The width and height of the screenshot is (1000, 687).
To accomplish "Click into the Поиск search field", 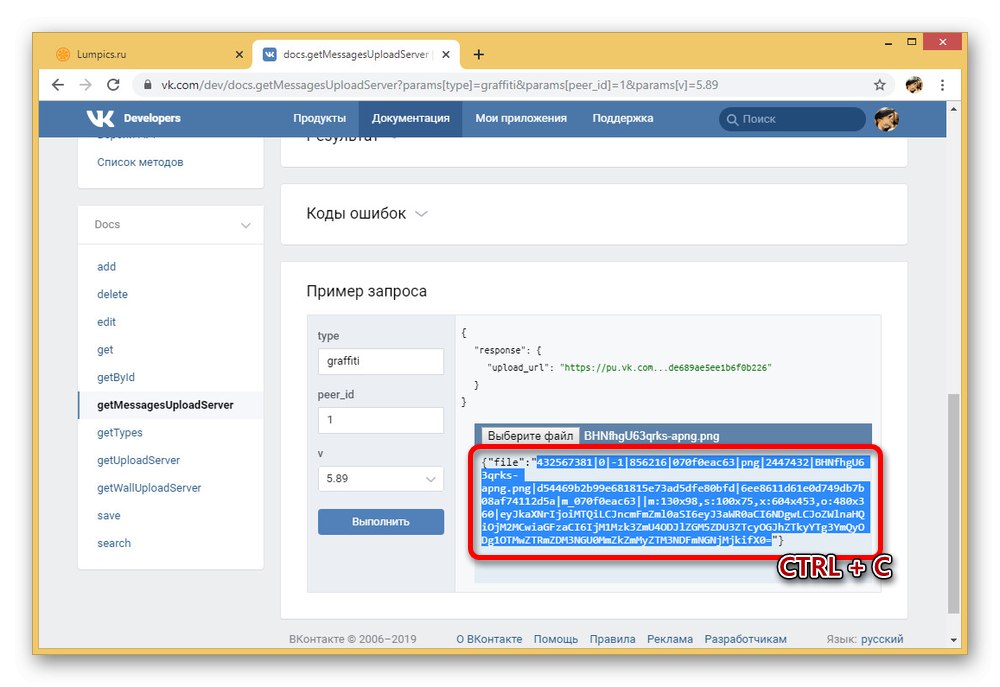I will [792, 119].
